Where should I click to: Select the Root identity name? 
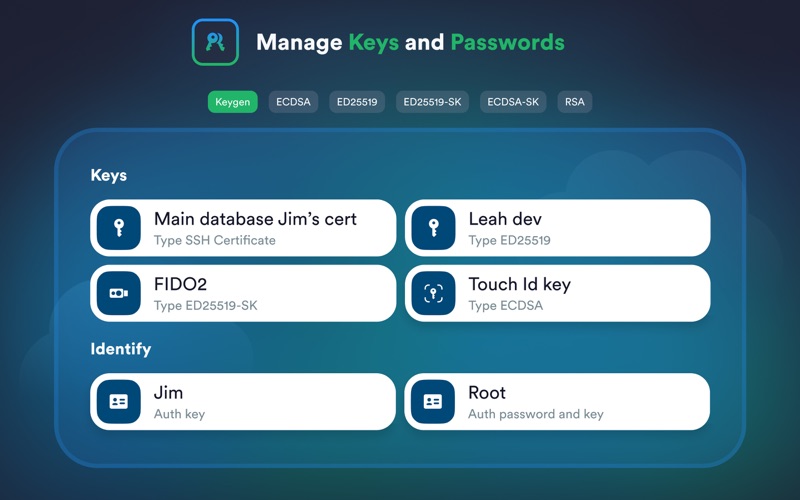click(x=487, y=392)
